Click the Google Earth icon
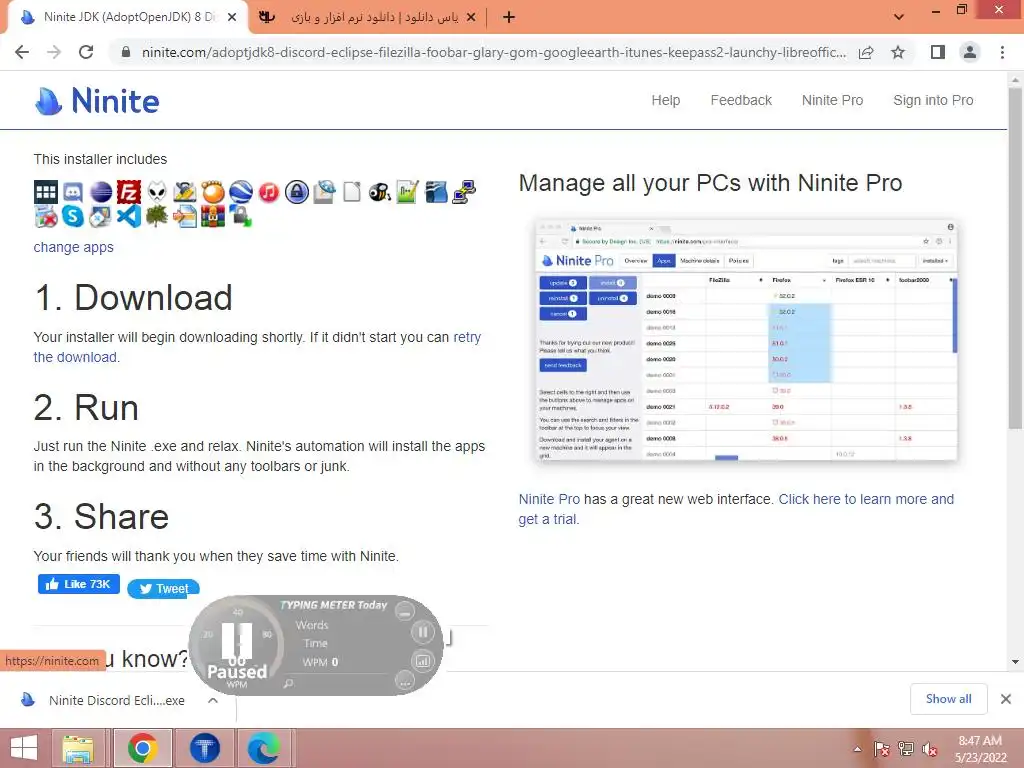This screenshot has height=768, width=1024. pos(240,192)
